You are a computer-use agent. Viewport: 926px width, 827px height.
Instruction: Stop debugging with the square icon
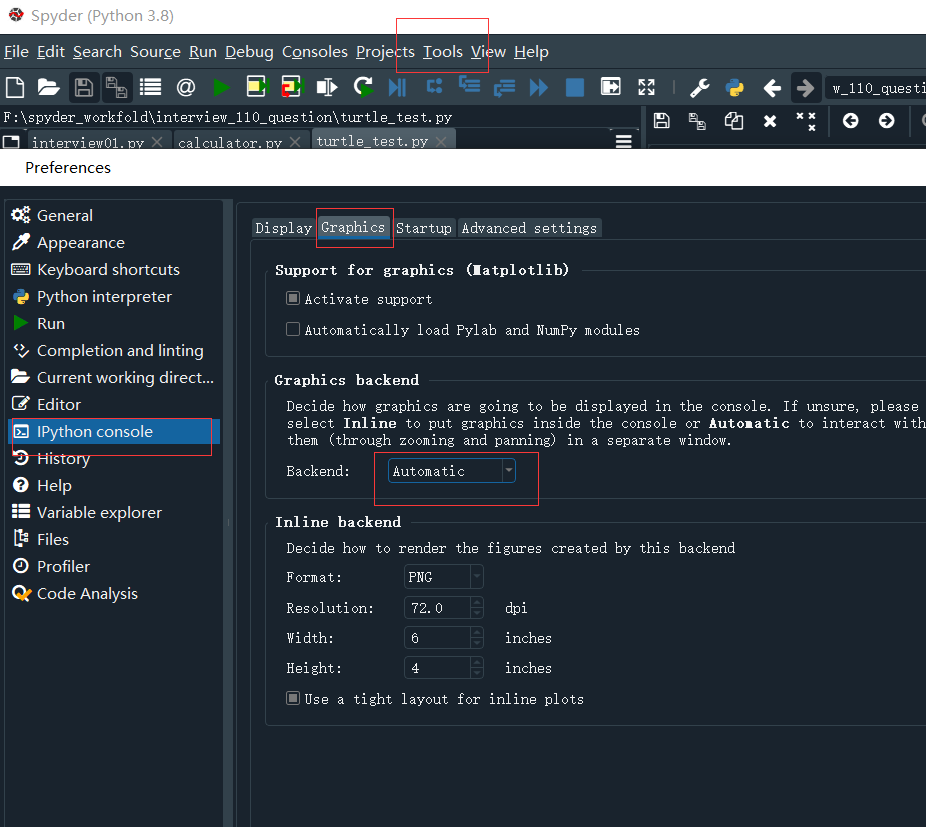[575, 87]
